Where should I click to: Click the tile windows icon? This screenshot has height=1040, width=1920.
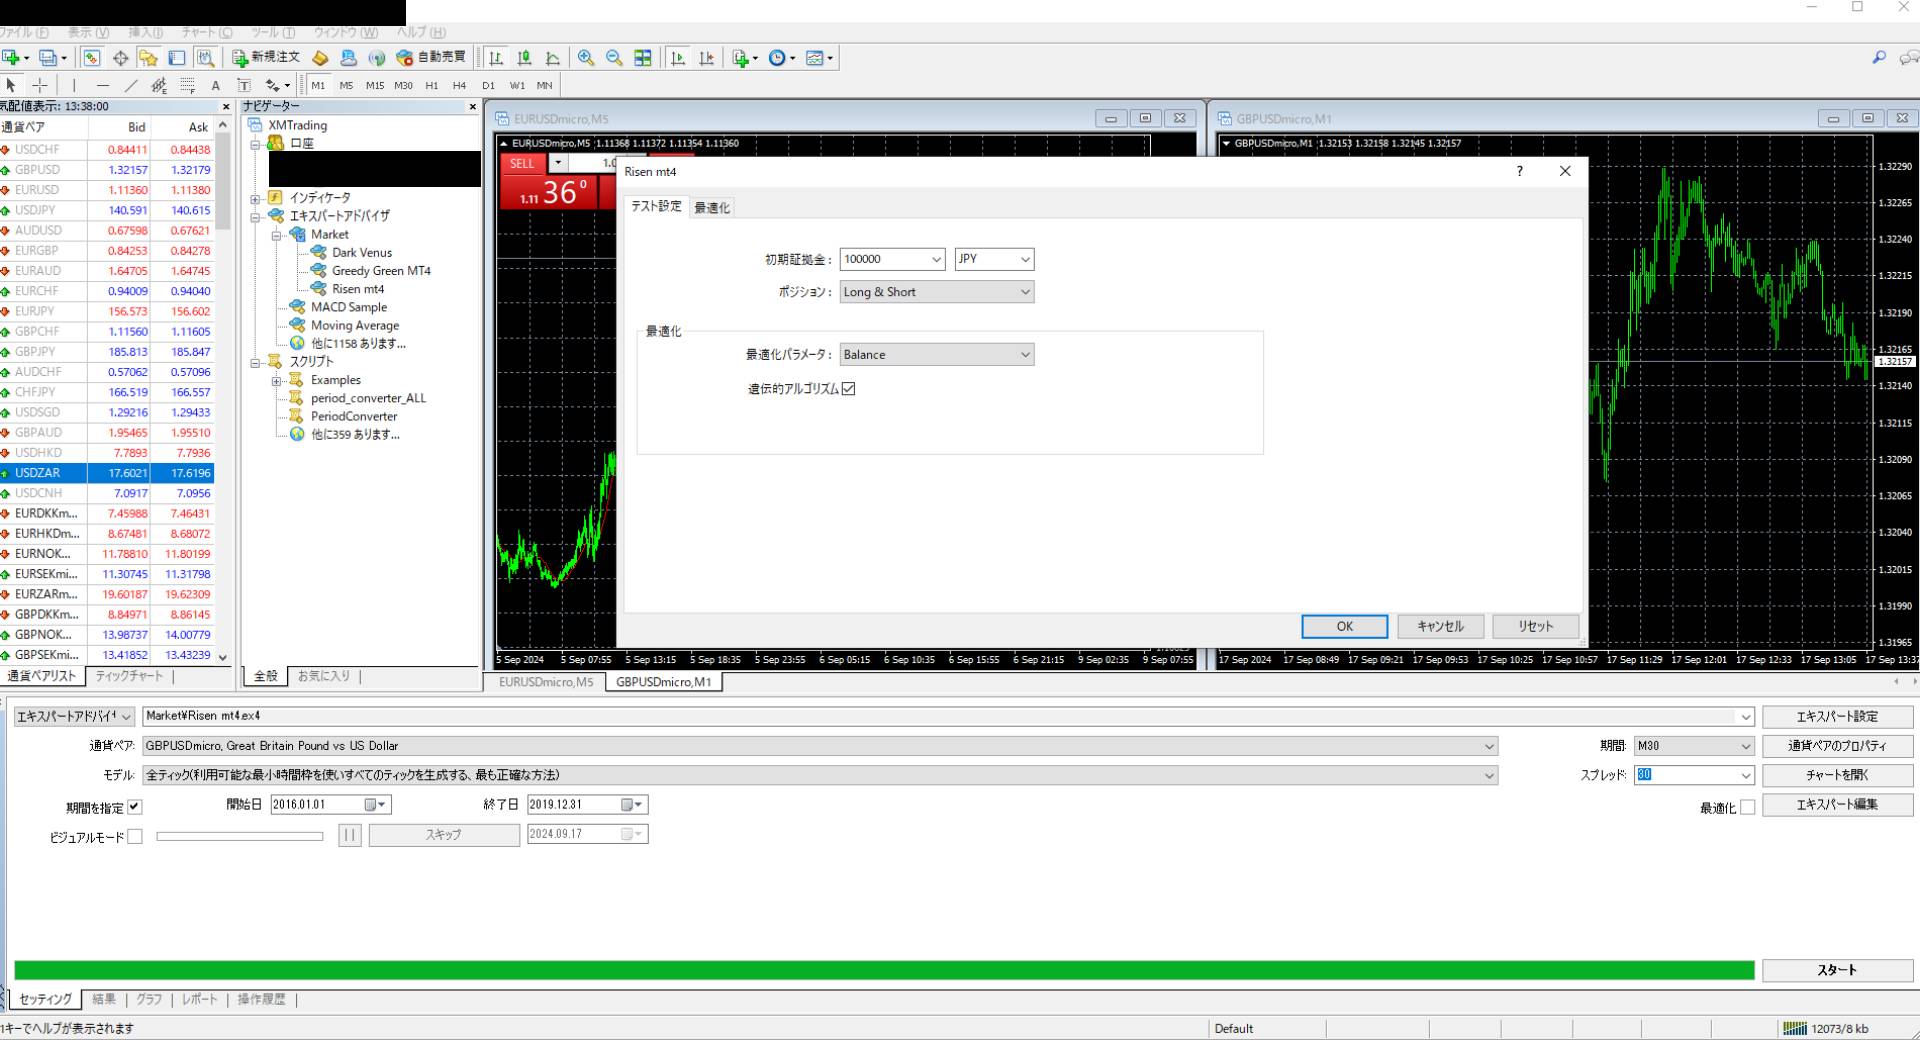(x=643, y=58)
